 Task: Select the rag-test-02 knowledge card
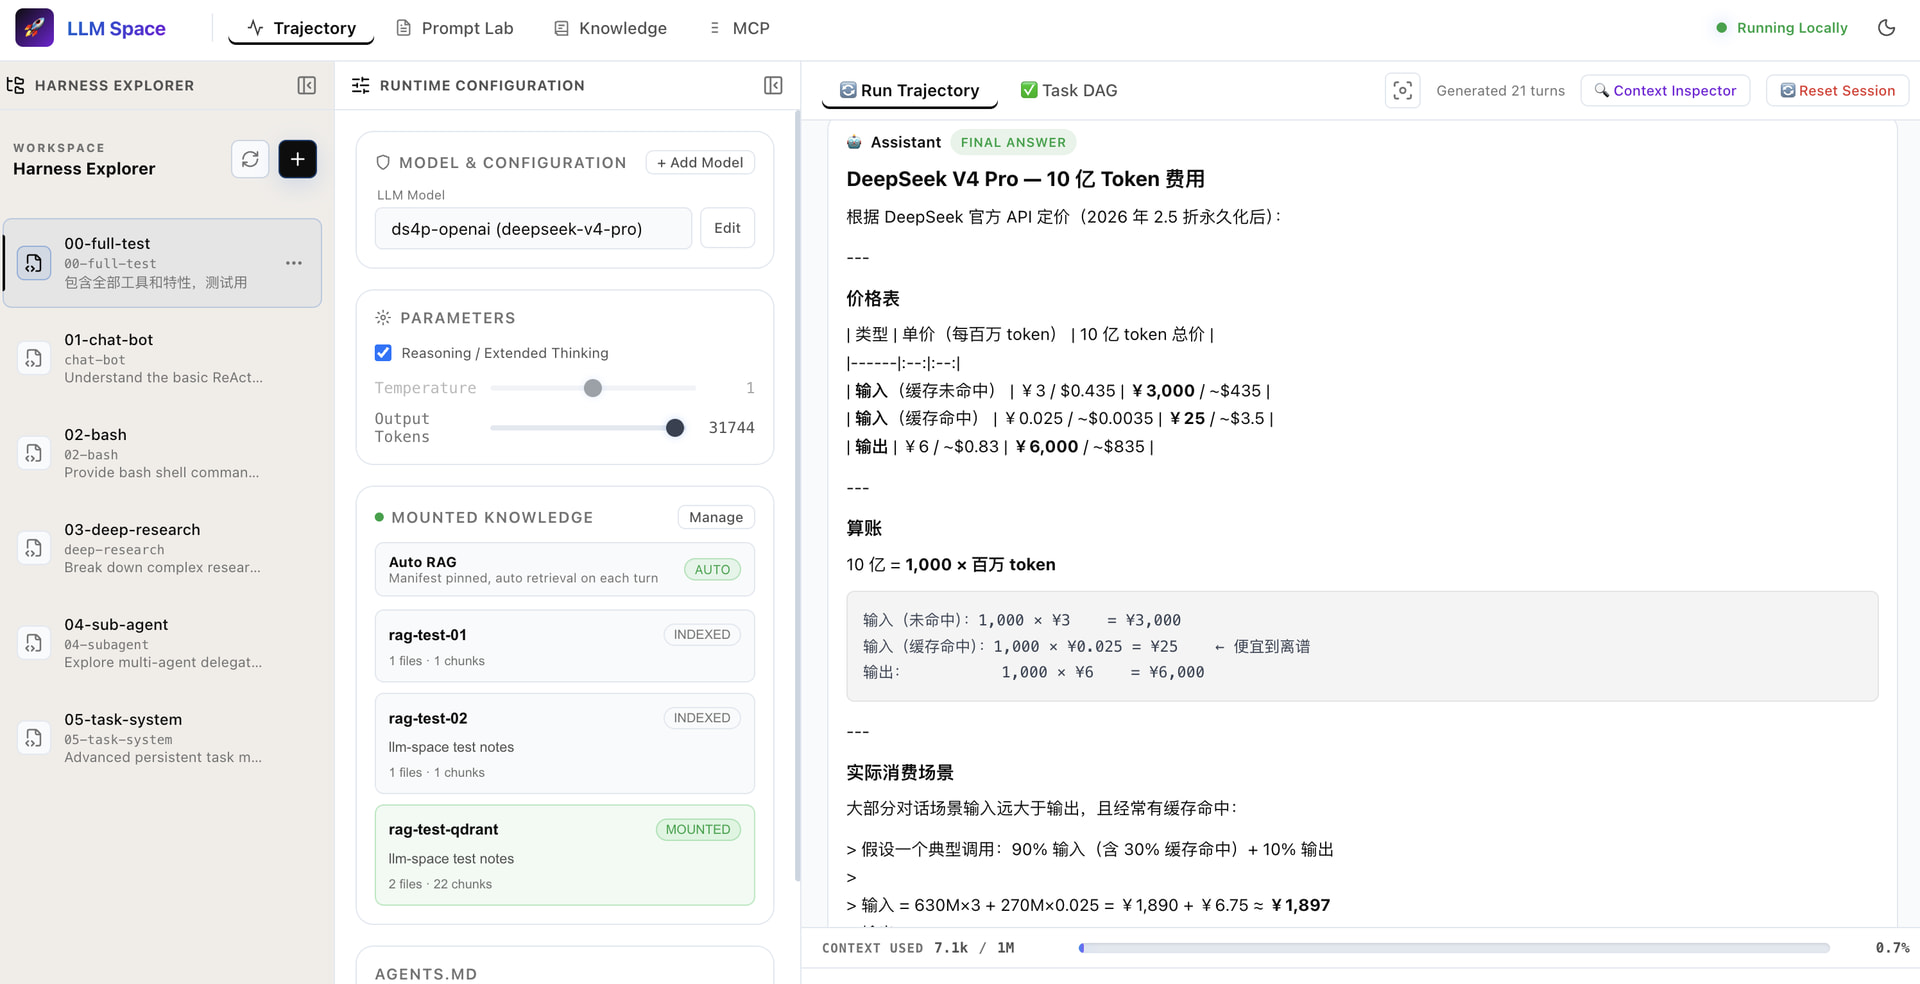point(565,743)
